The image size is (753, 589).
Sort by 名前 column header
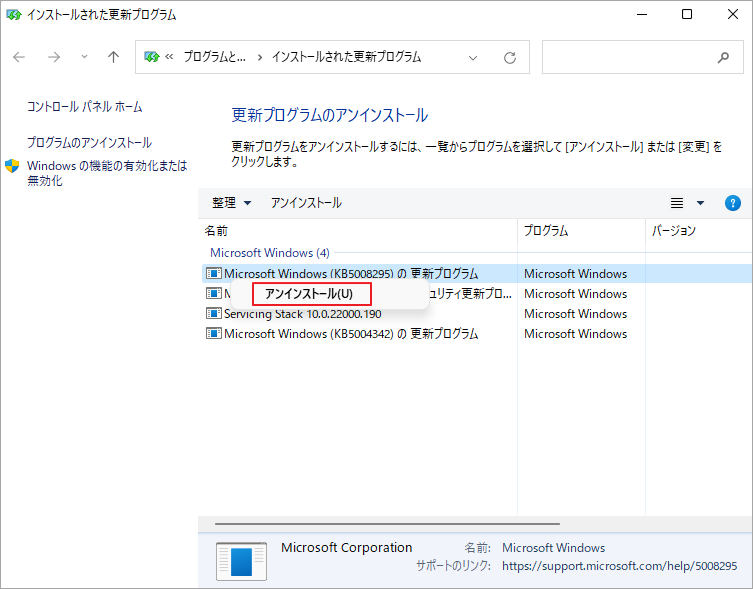357,231
